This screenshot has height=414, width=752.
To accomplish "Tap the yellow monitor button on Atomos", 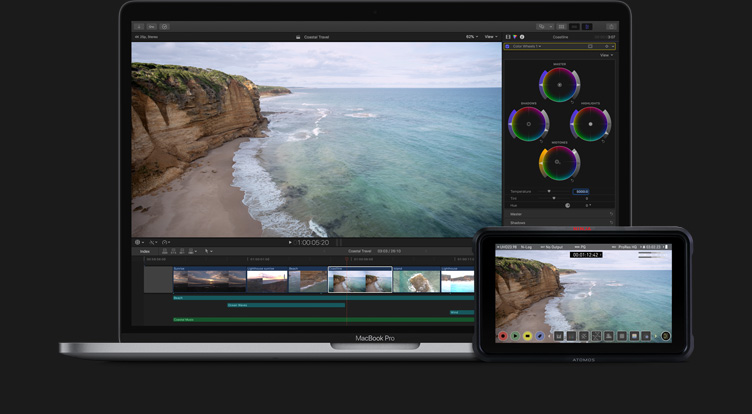I will (528, 336).
